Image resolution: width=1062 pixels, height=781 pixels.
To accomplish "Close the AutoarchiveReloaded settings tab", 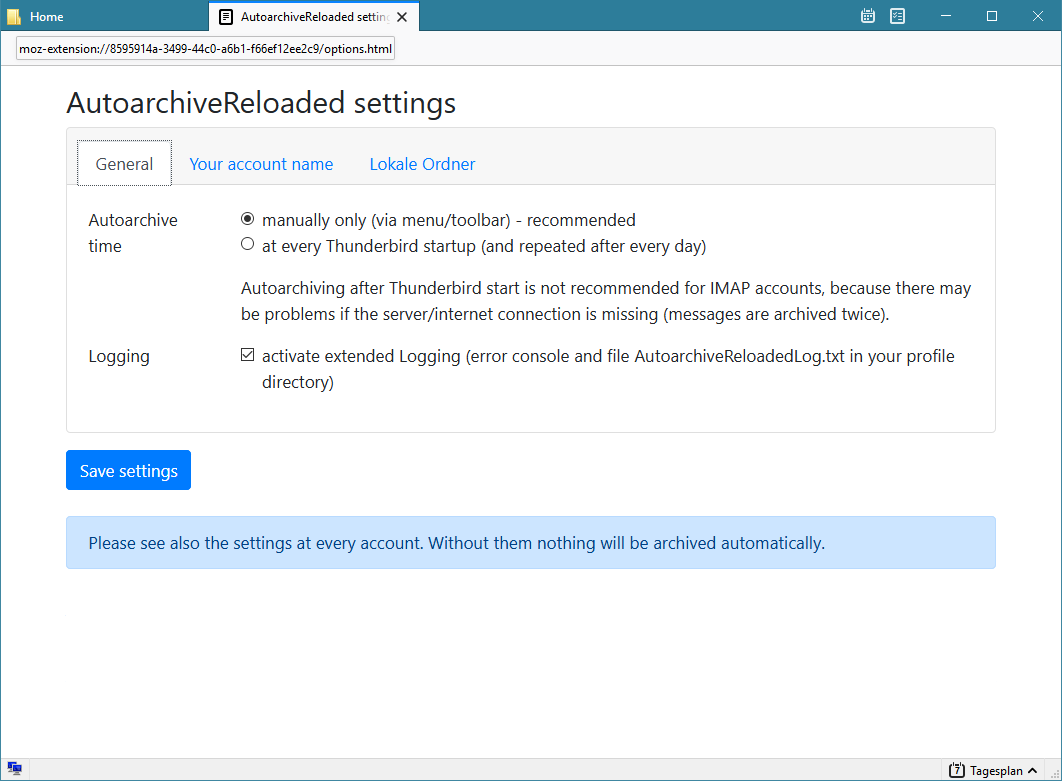I will point(402,17).
